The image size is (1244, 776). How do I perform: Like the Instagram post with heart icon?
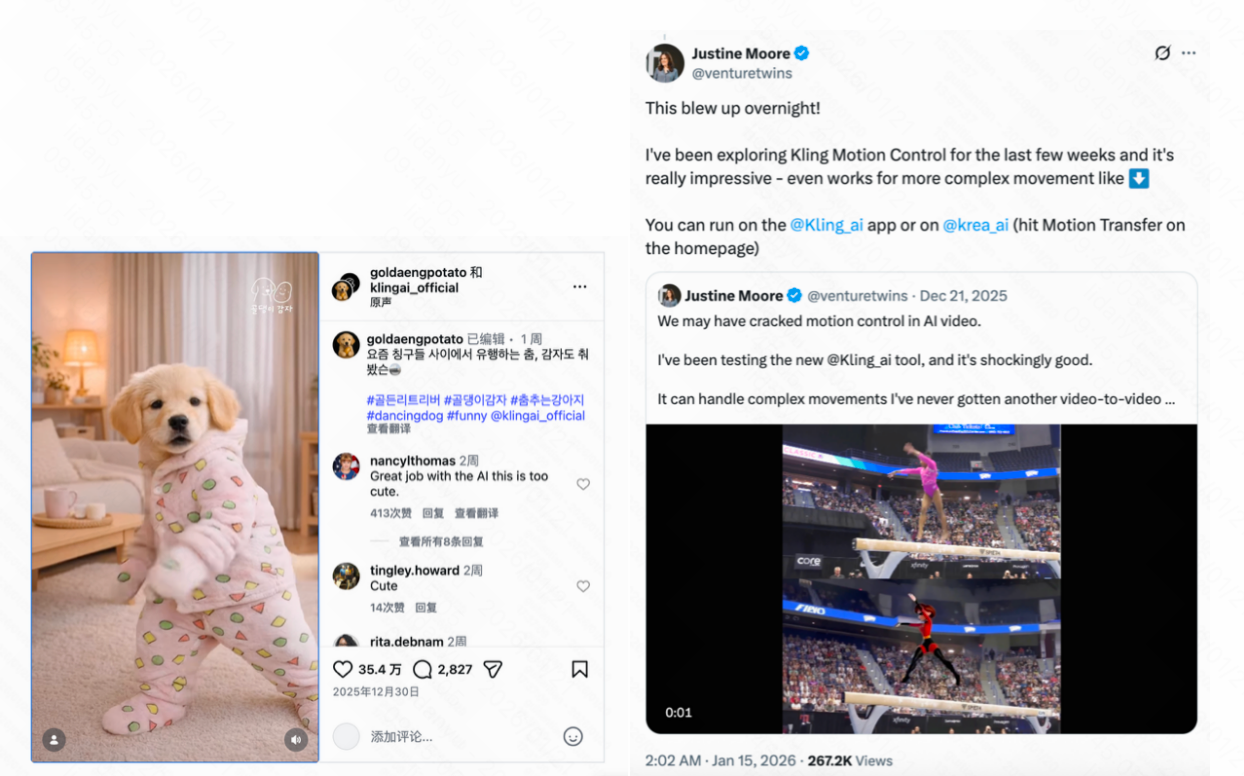[343, 669]
